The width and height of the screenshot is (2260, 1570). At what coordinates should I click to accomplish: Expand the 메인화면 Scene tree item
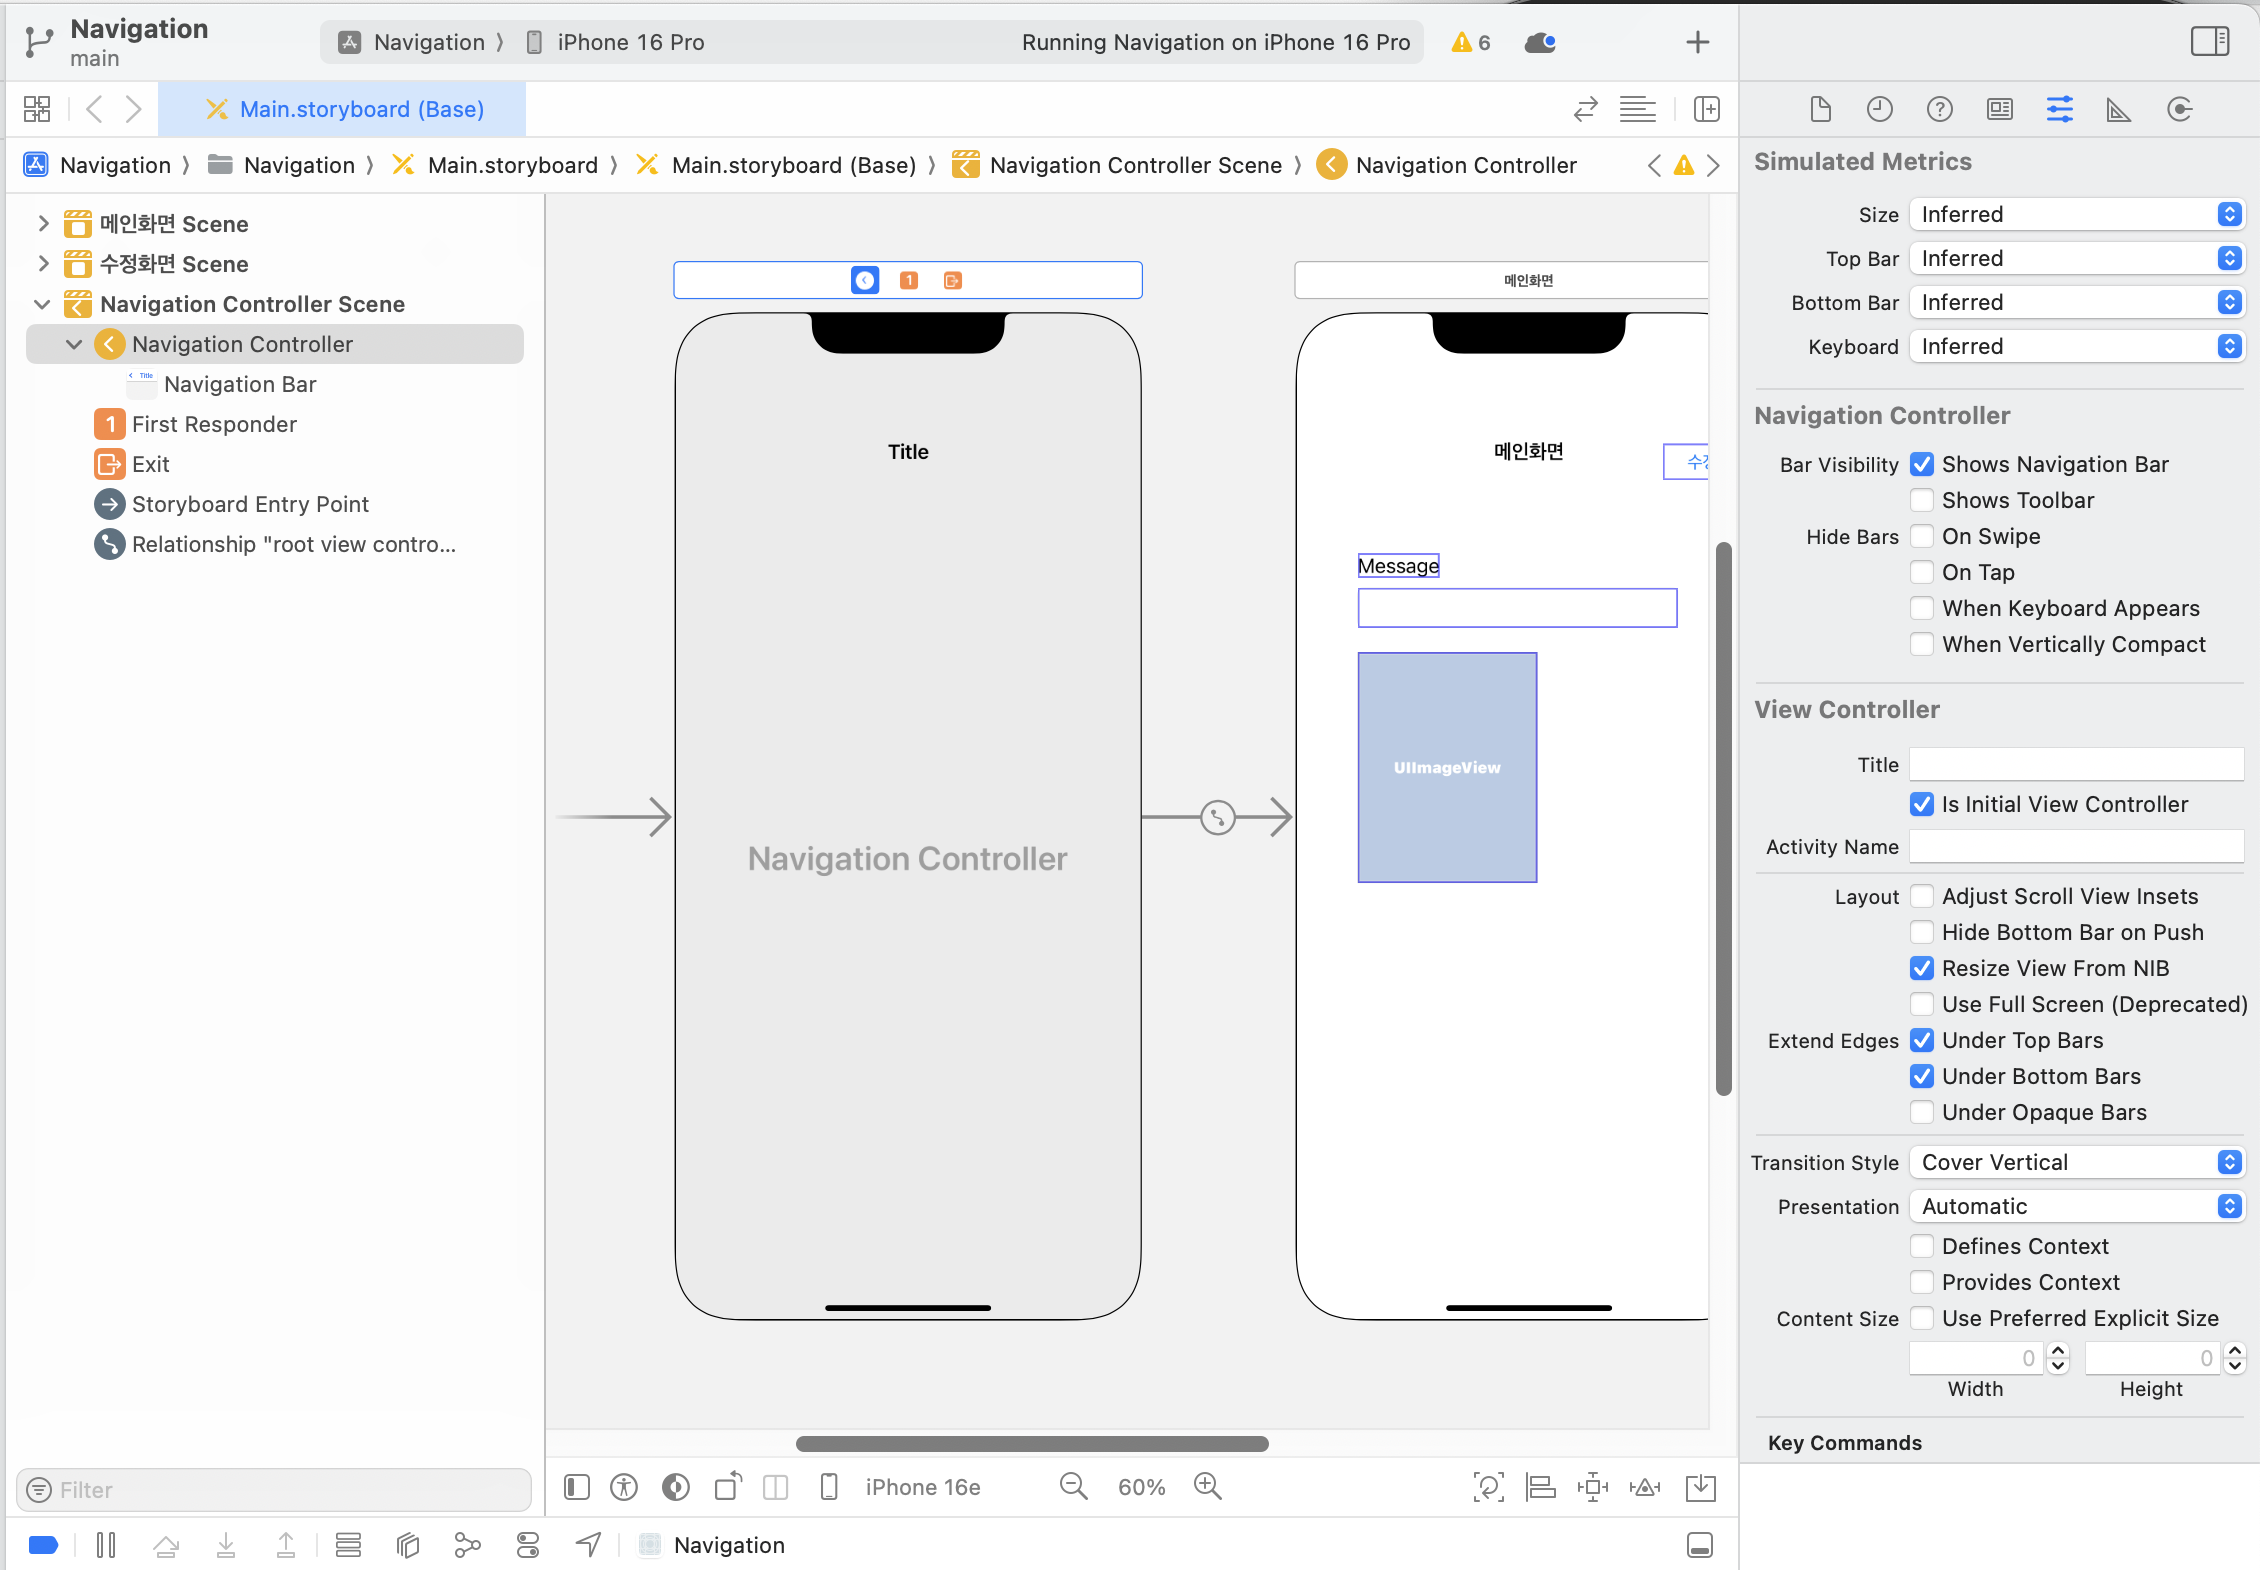click(43, 223)
